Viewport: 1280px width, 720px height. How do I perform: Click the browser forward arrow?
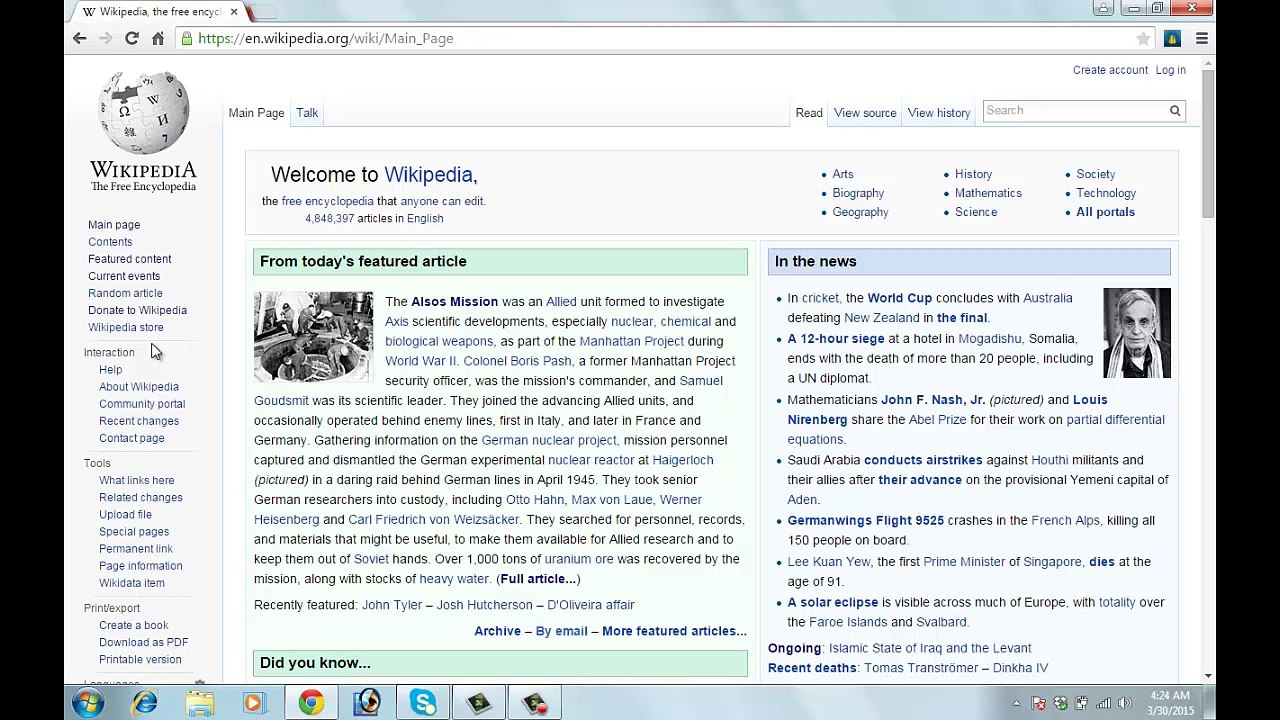click(106, 38)
